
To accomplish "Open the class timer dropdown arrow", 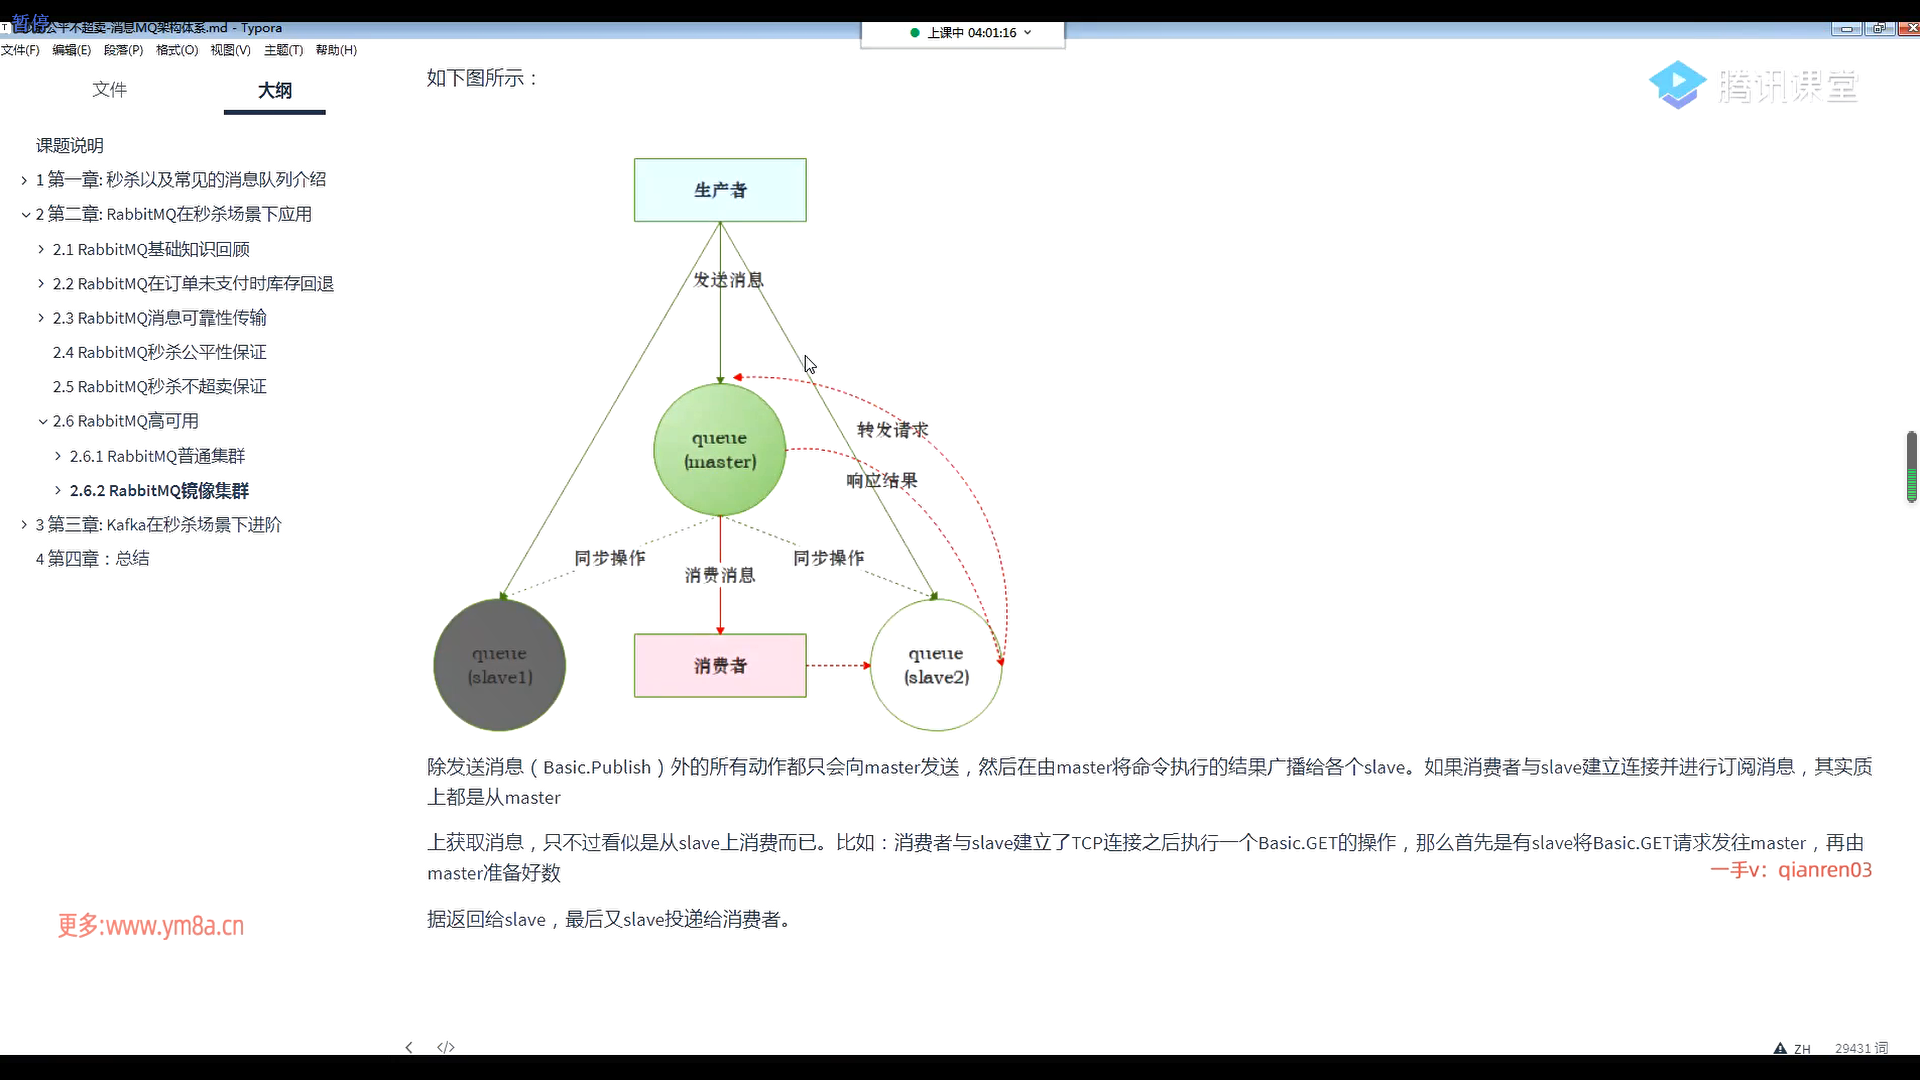I will (1028, 33).
